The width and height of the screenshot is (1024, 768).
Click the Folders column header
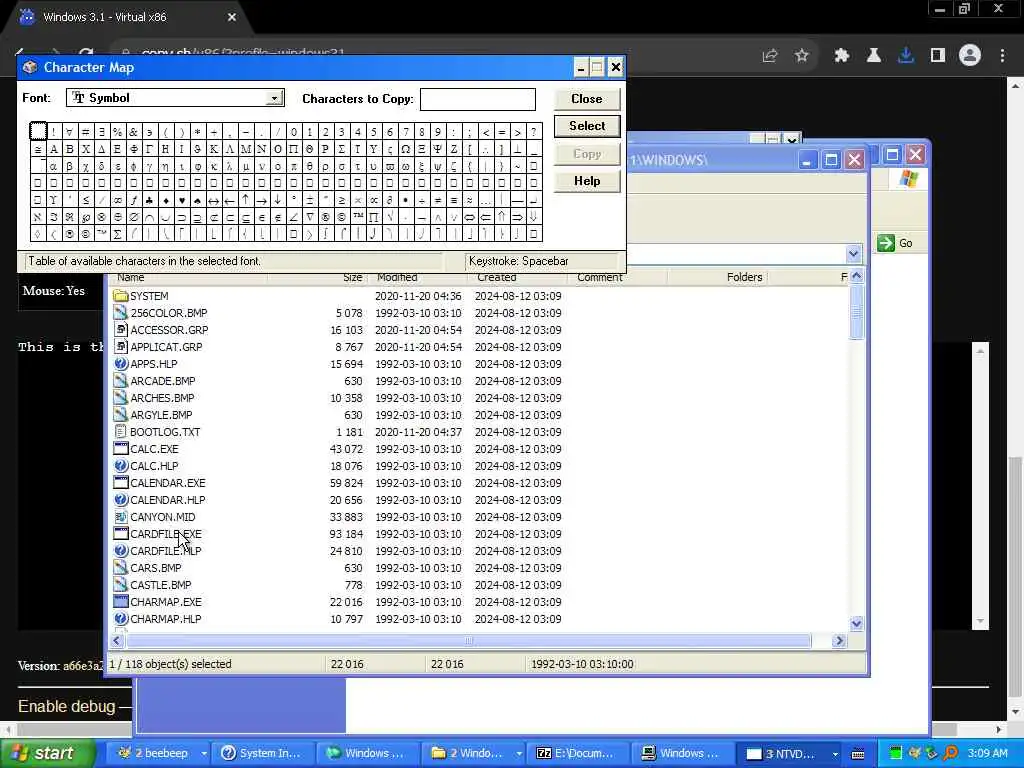[x=744, y=278]
